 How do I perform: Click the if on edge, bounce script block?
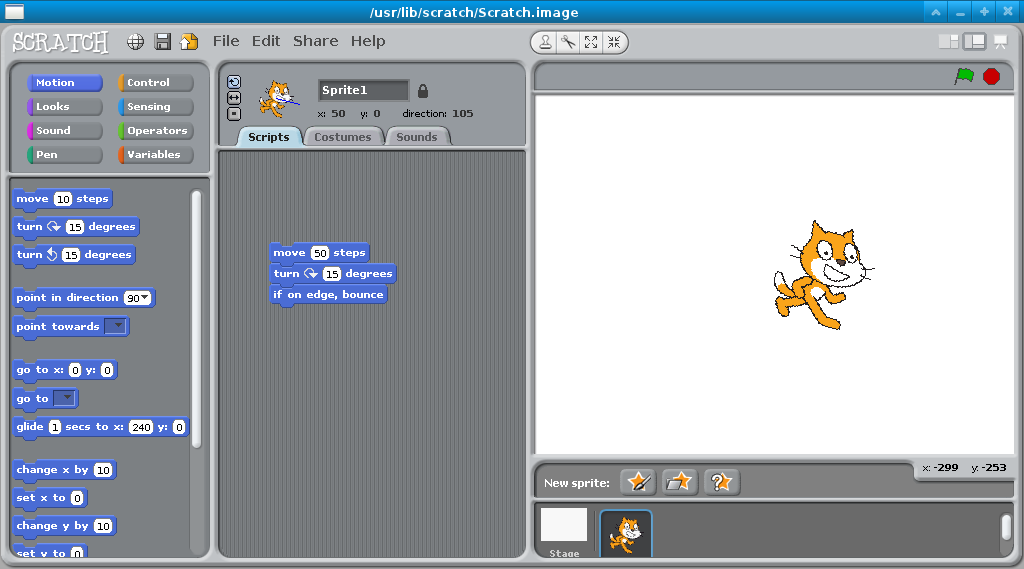pos(328,295)
